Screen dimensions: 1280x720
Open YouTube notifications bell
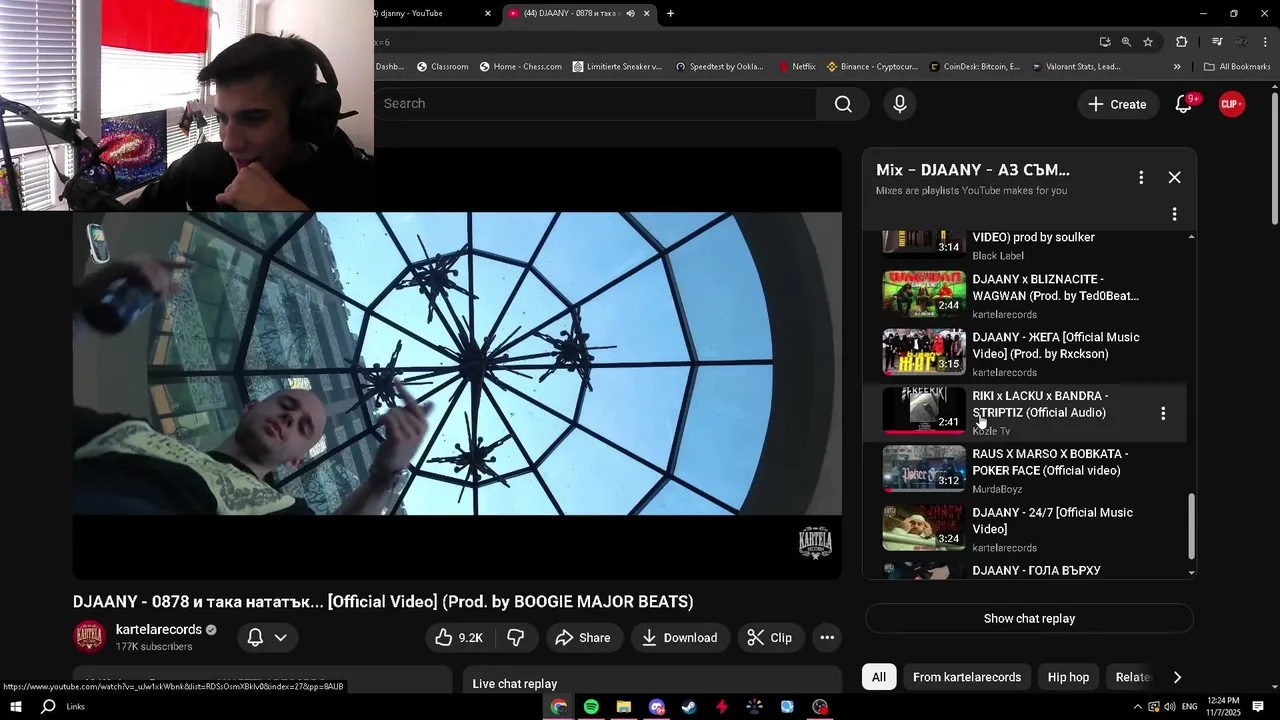[x=1183, y=104]
